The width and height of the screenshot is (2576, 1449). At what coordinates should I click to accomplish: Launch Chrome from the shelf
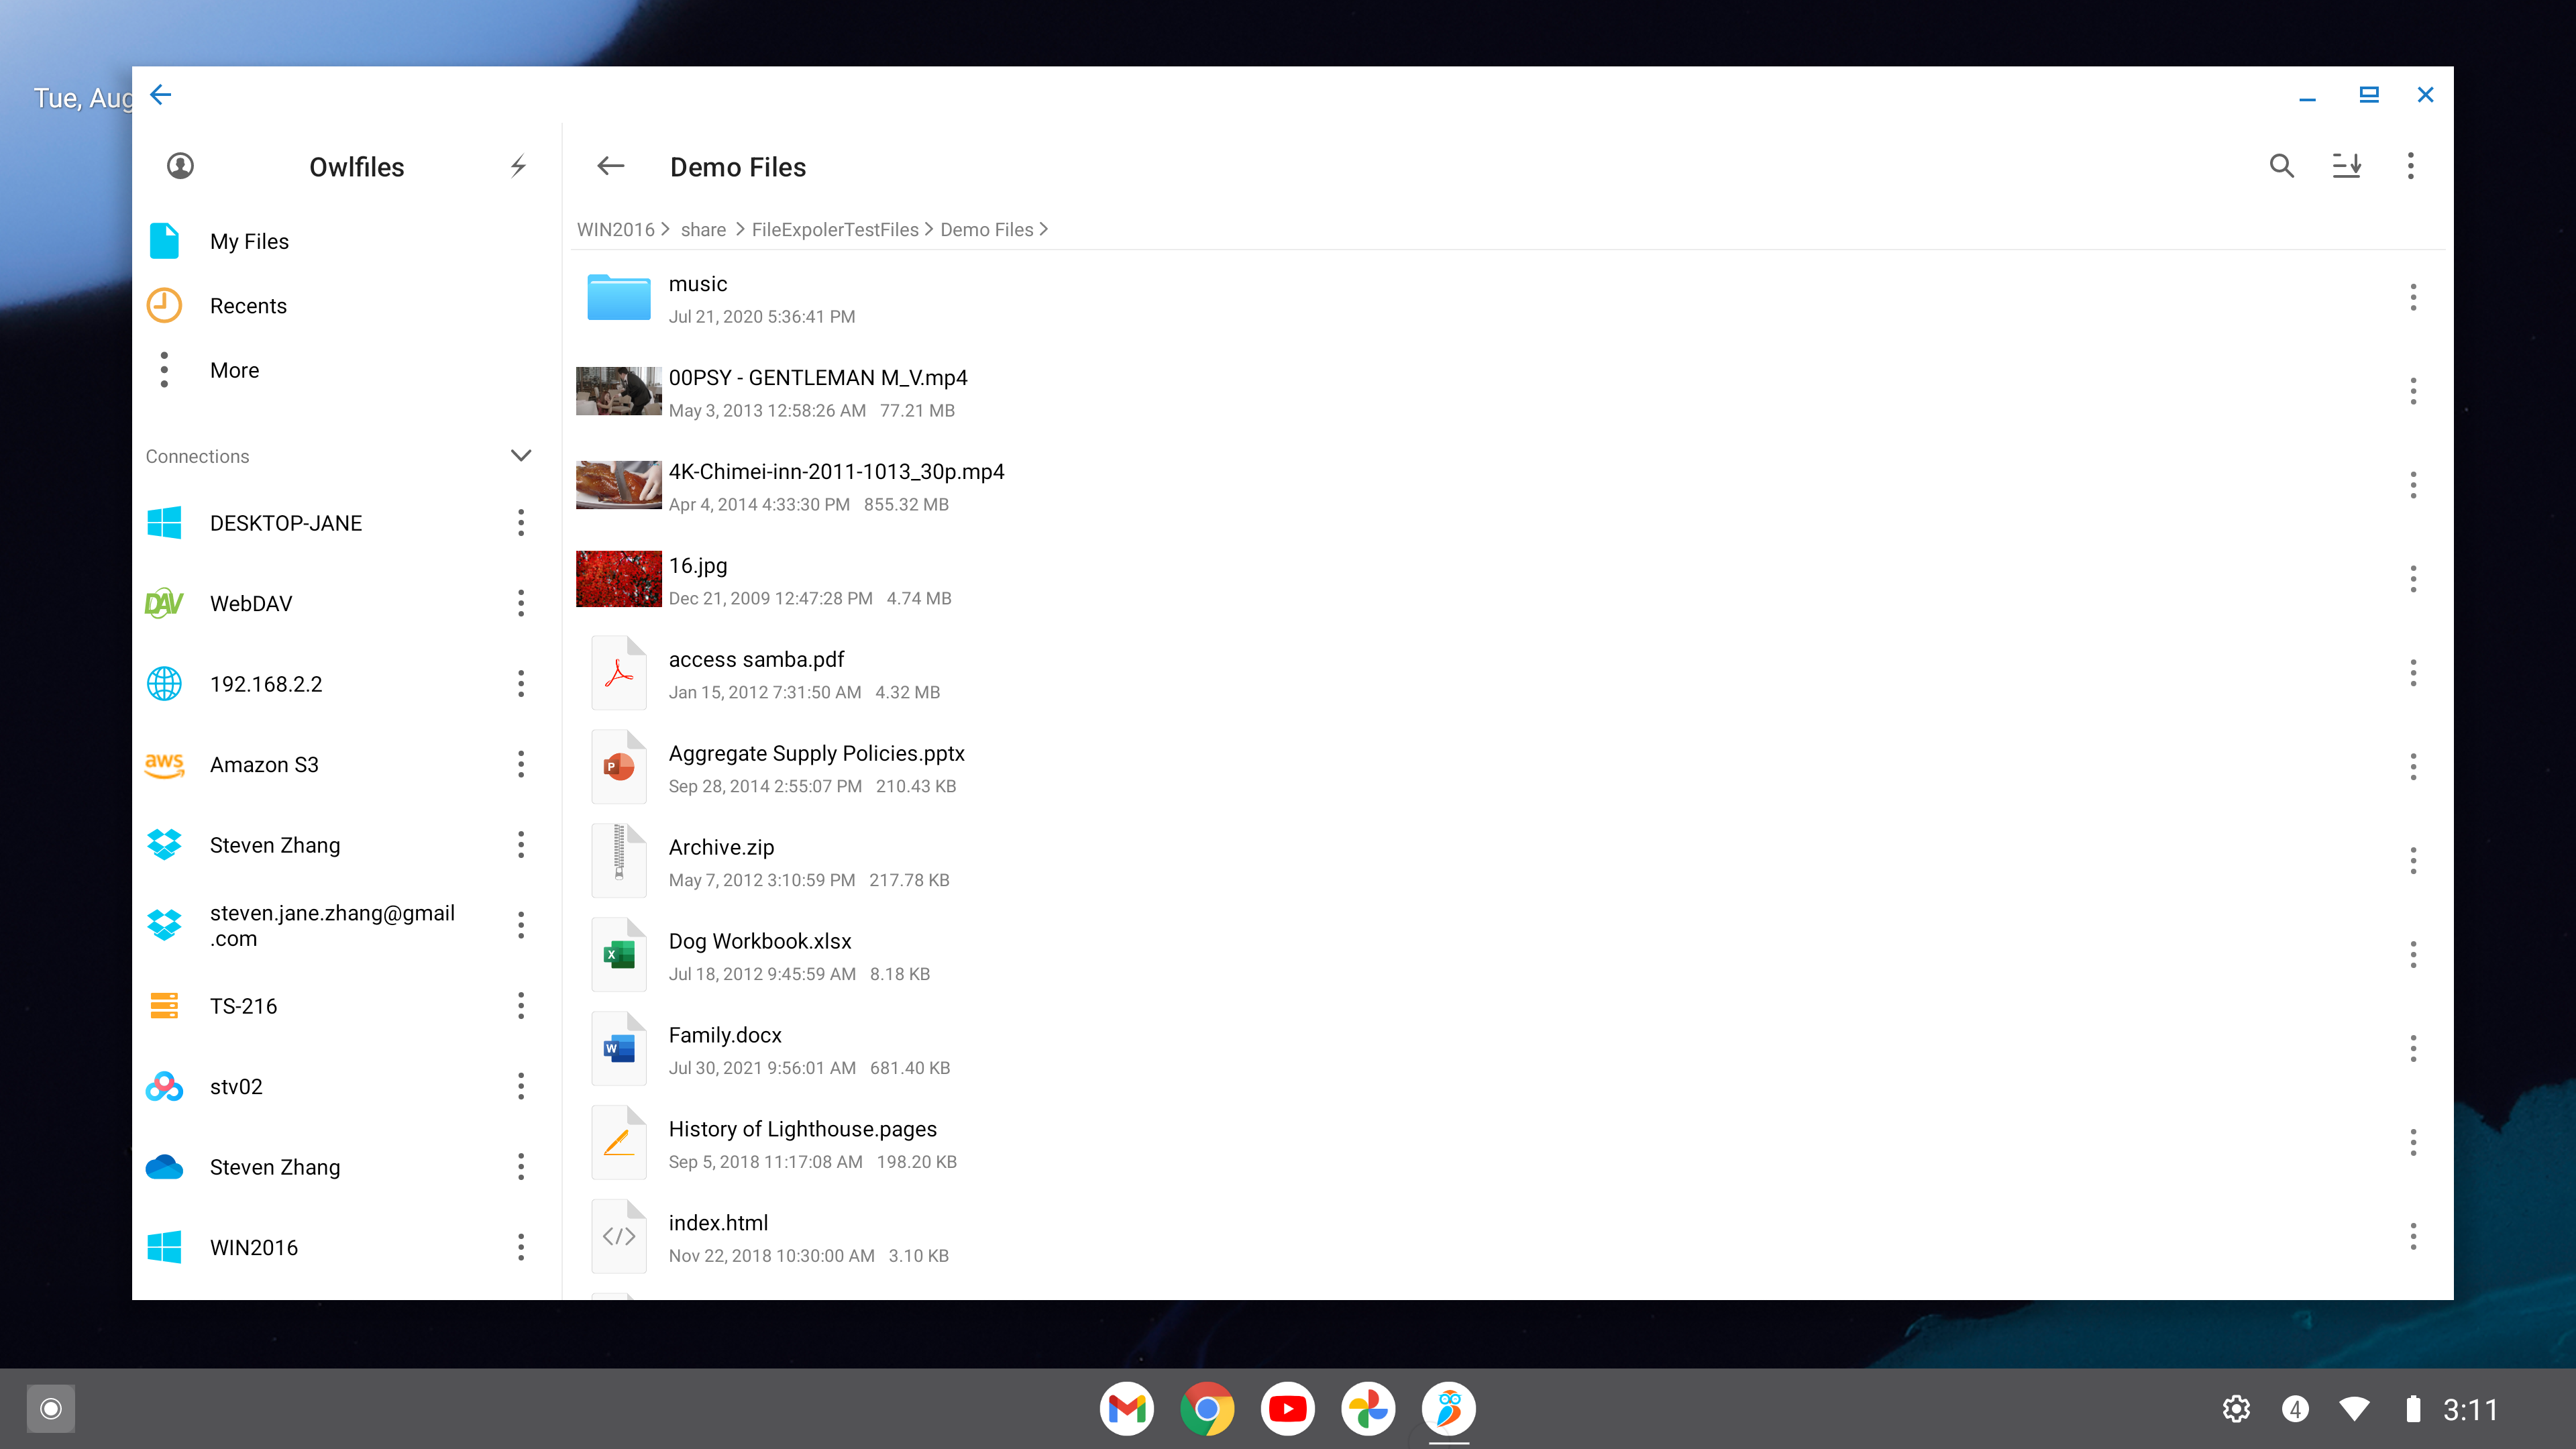[1207, 1408]
